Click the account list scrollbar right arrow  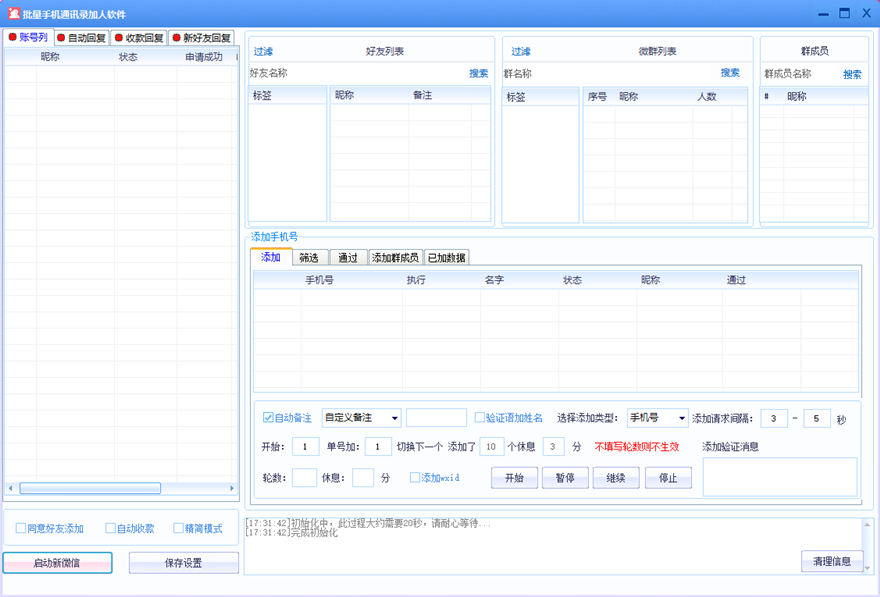(232, 488)
